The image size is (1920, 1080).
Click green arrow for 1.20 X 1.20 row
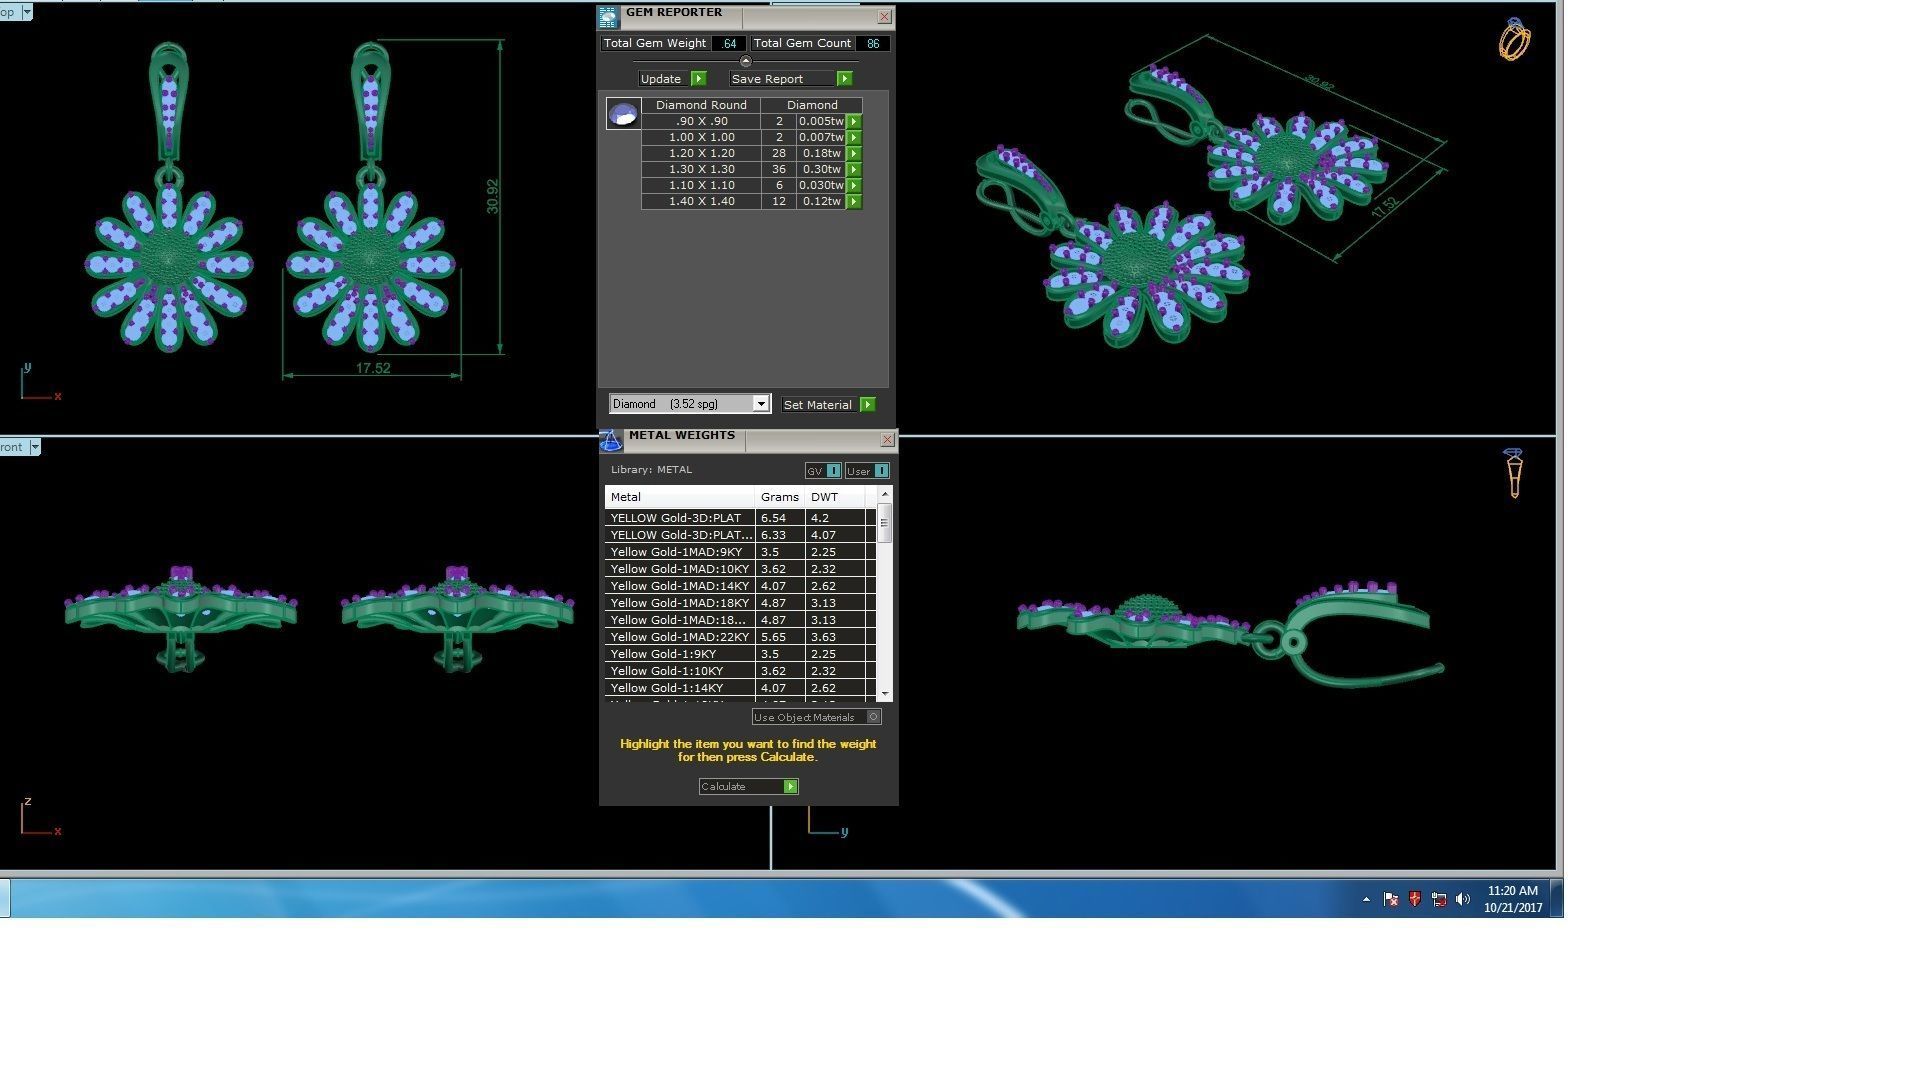(854, 154)
